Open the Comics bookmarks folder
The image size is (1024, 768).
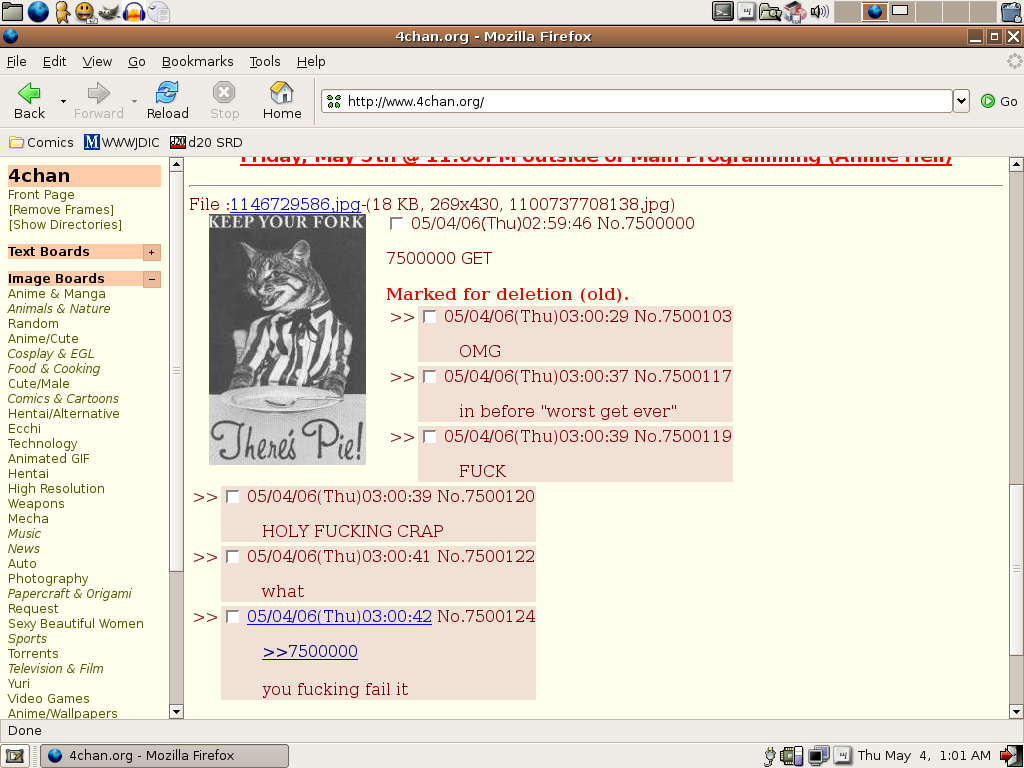[41, 142]
